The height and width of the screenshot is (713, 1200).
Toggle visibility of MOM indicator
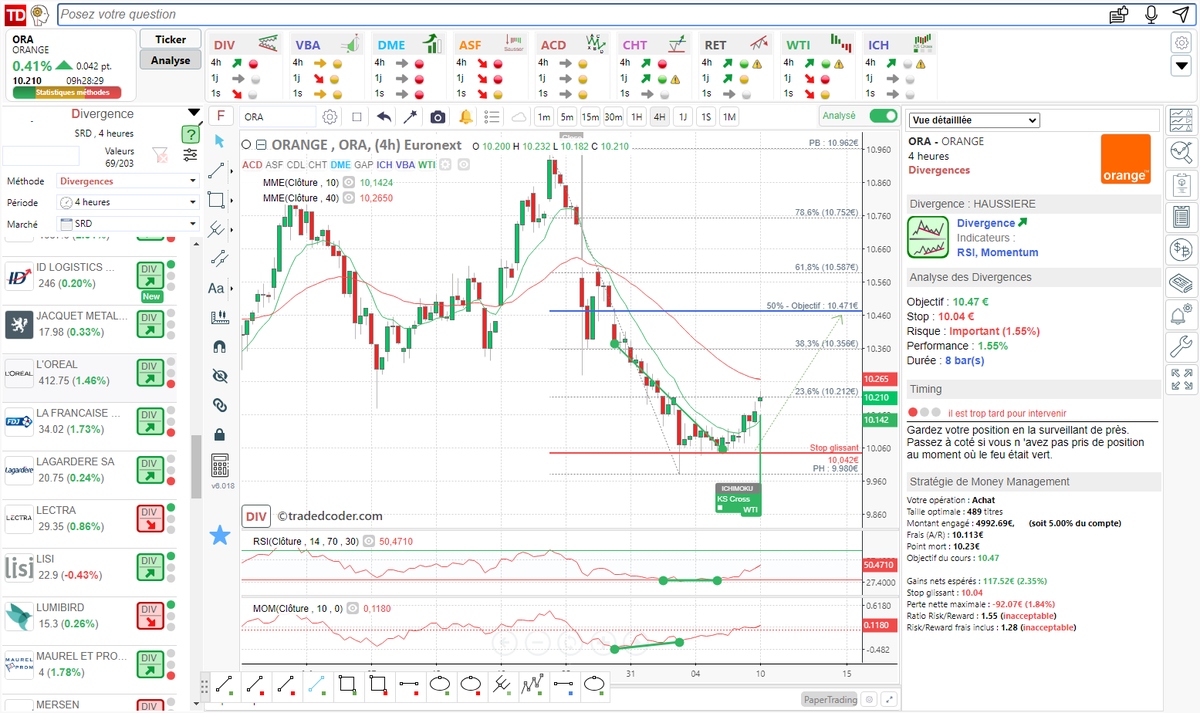point(352,608)
